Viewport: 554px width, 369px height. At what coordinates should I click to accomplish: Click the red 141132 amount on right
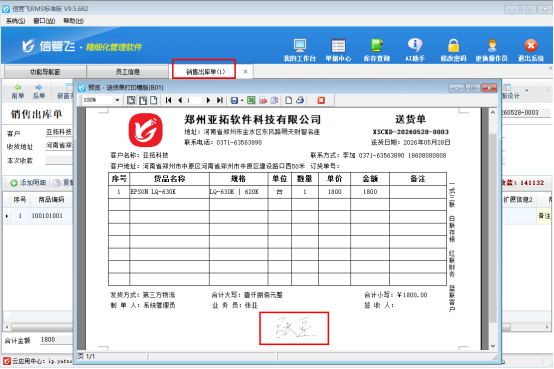(532, 183)
